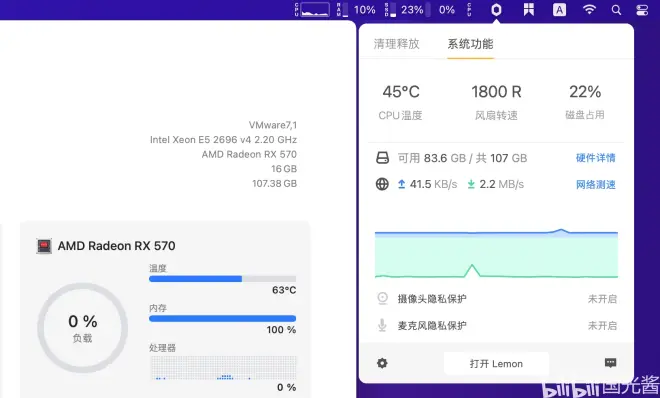Viewport: 660px width, 398px height.
Task: Click the 16 GB memory text
Action: (284, 169)
